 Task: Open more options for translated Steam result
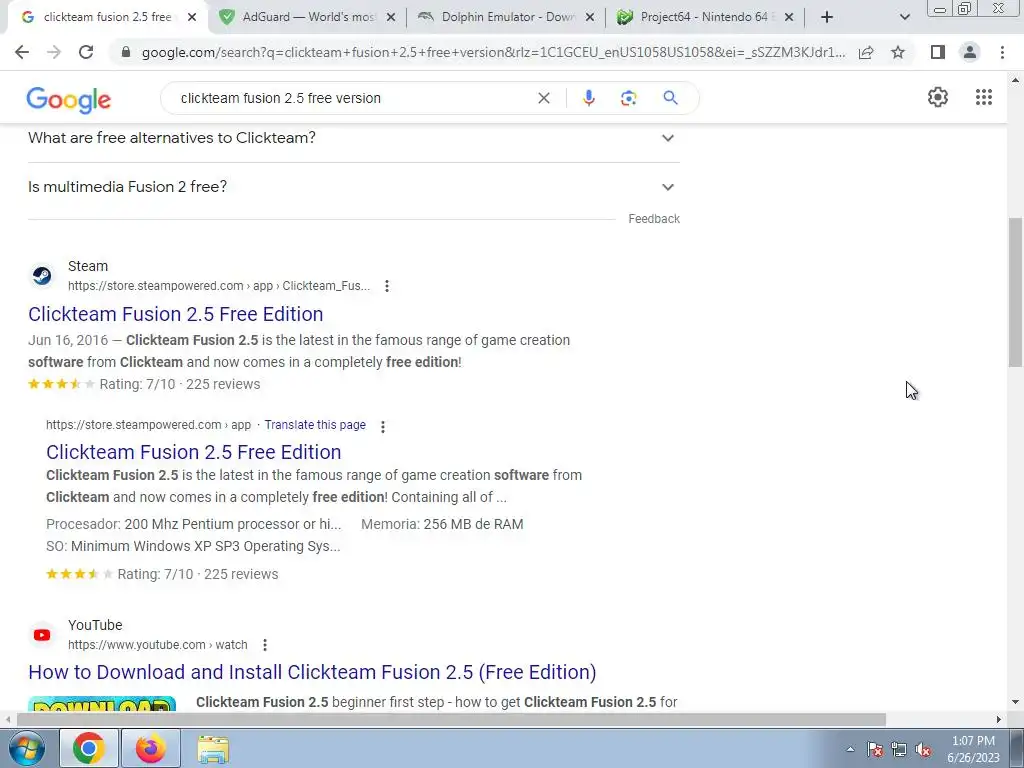[383, 426]
